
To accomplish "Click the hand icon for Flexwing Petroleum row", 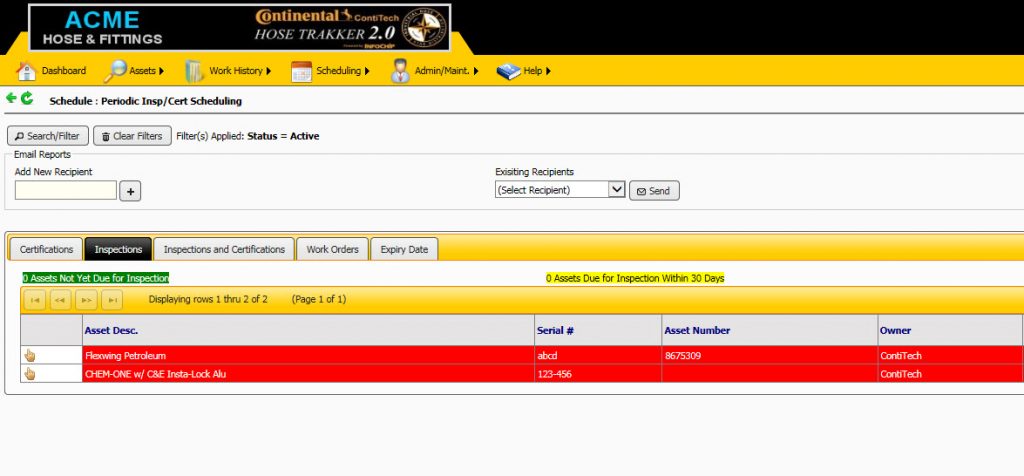I will point(29,355).
